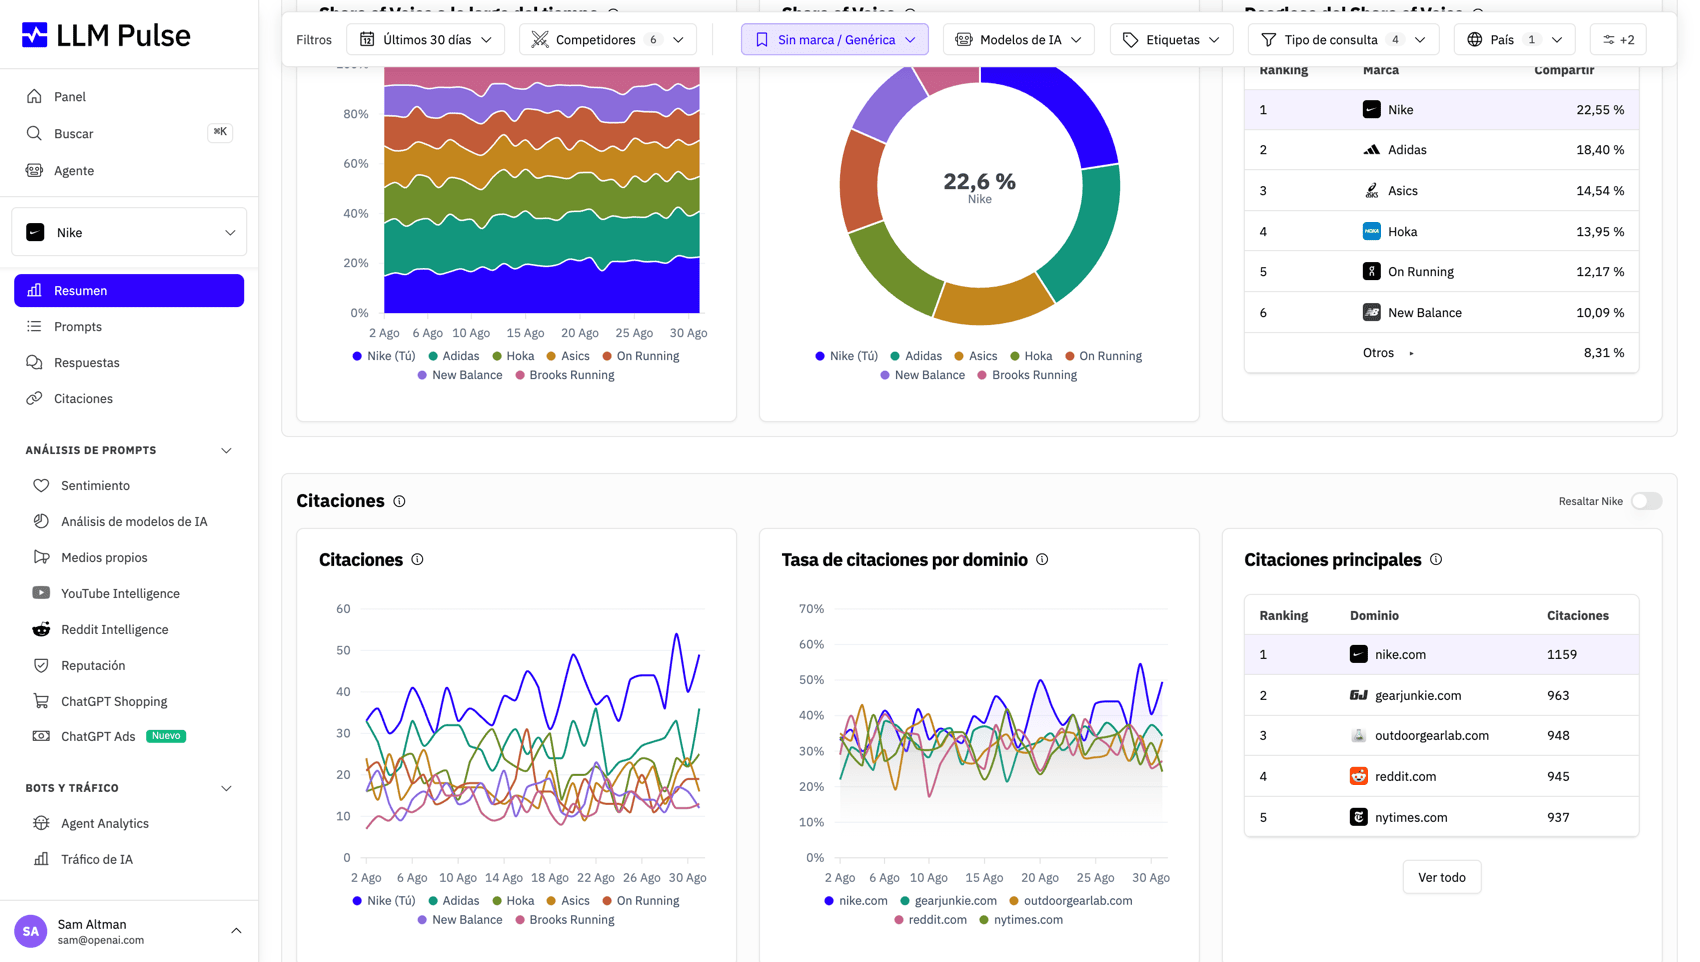1700x962 pixels.
Task: Open ChatGPT Shopping page
Action: [x=129, y=701]
